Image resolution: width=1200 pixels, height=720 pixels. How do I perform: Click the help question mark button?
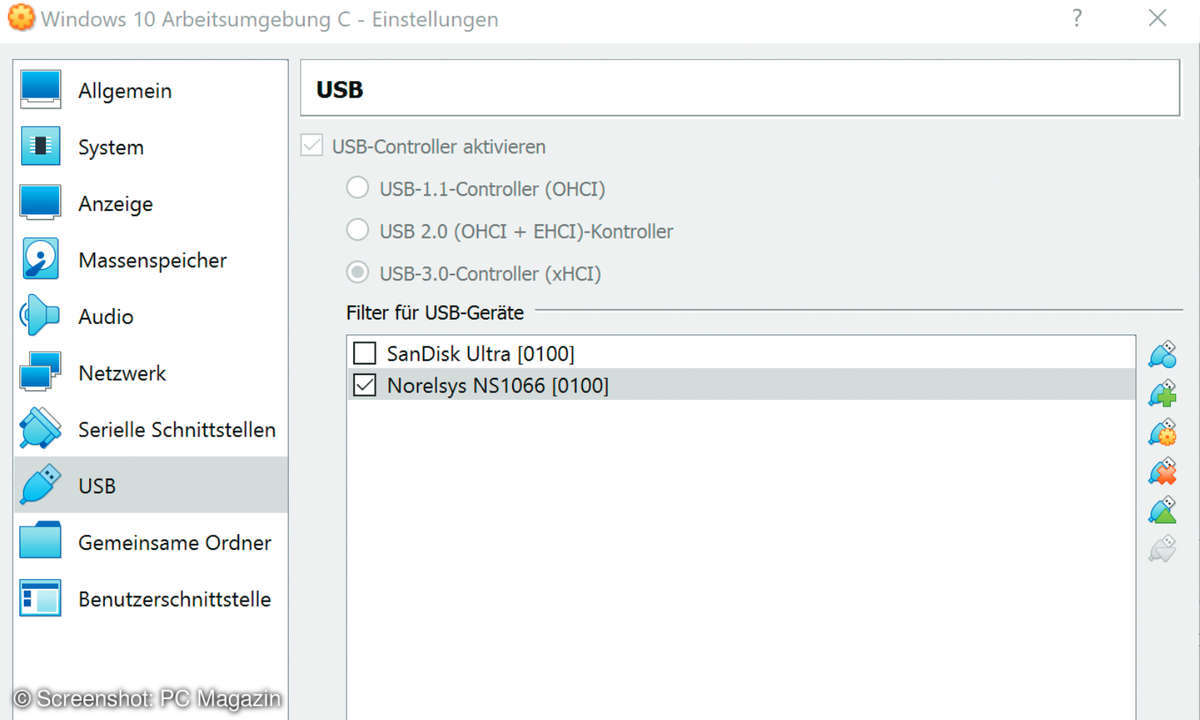[1077, 18]
